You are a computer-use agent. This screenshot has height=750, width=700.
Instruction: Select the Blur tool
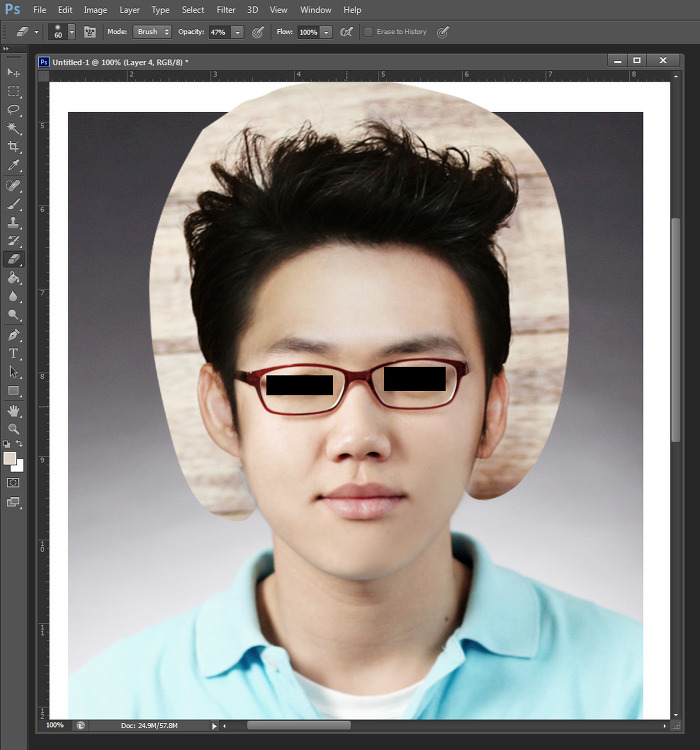pyautogui.click(x=13, y=297)
